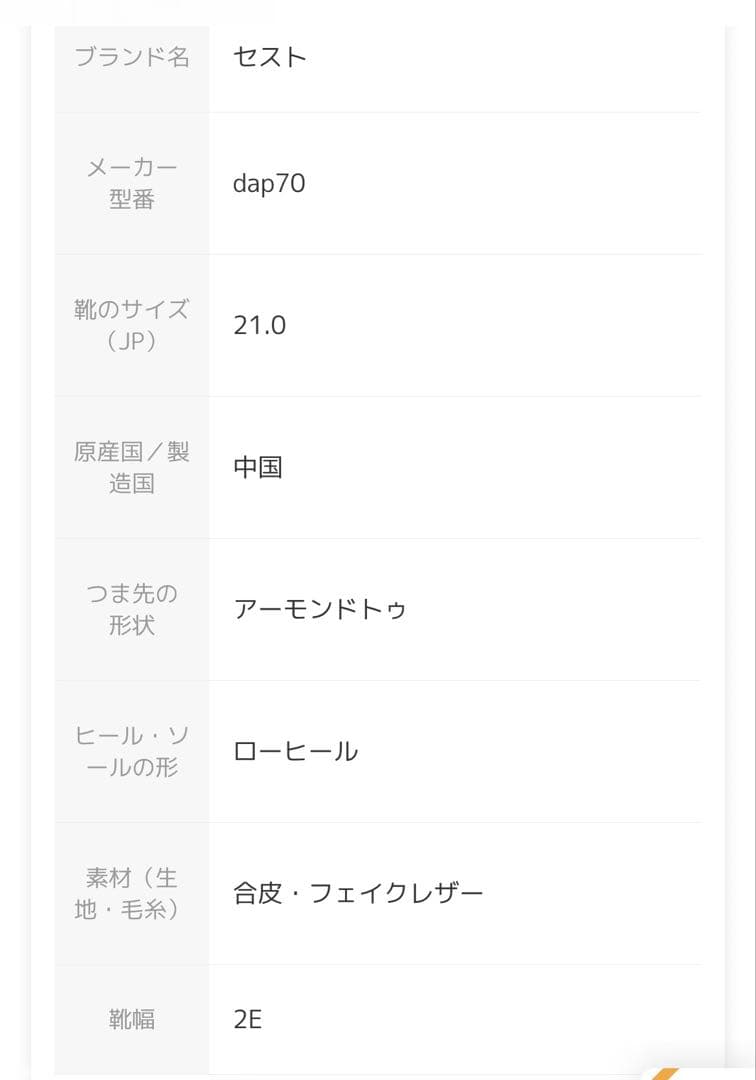This screenshot has width=756, height=1080.
Task: Click the つま先の形状 label
Action: (132, 609)
